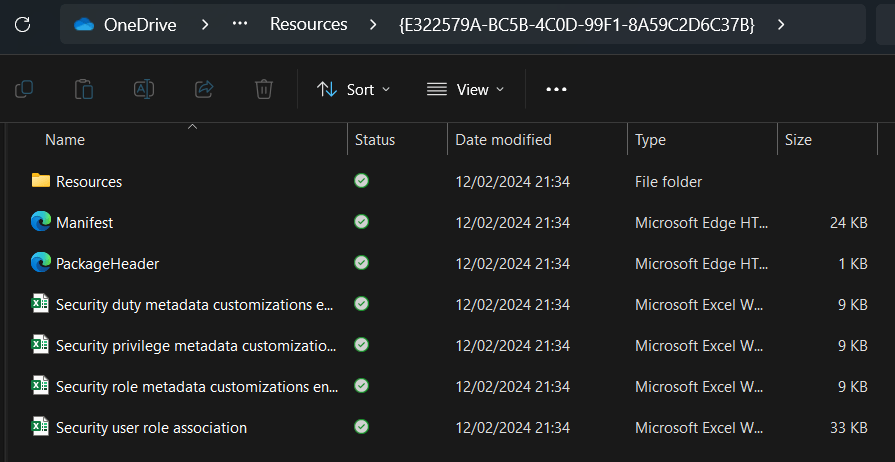Image resolution: width=895 pixels, height=462 pixels.
Task: Click the Refresh icon in address bar
Action: (22, 24)
